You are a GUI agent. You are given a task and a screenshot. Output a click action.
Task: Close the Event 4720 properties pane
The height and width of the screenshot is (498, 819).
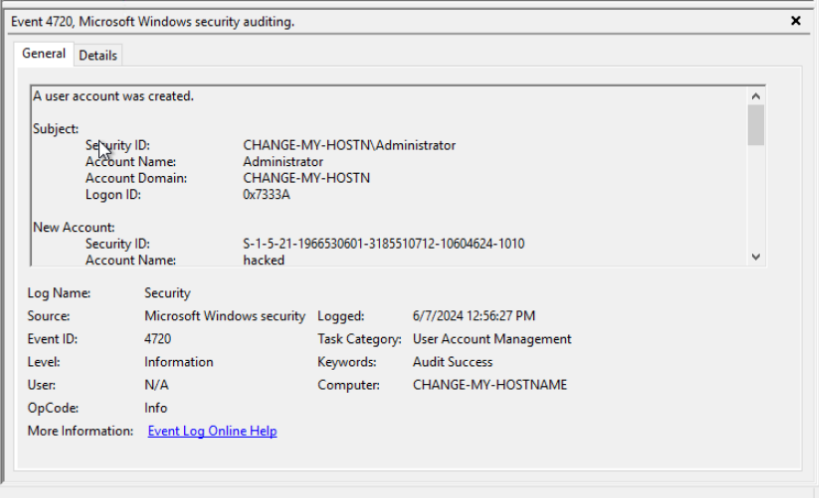click(796, 21)
